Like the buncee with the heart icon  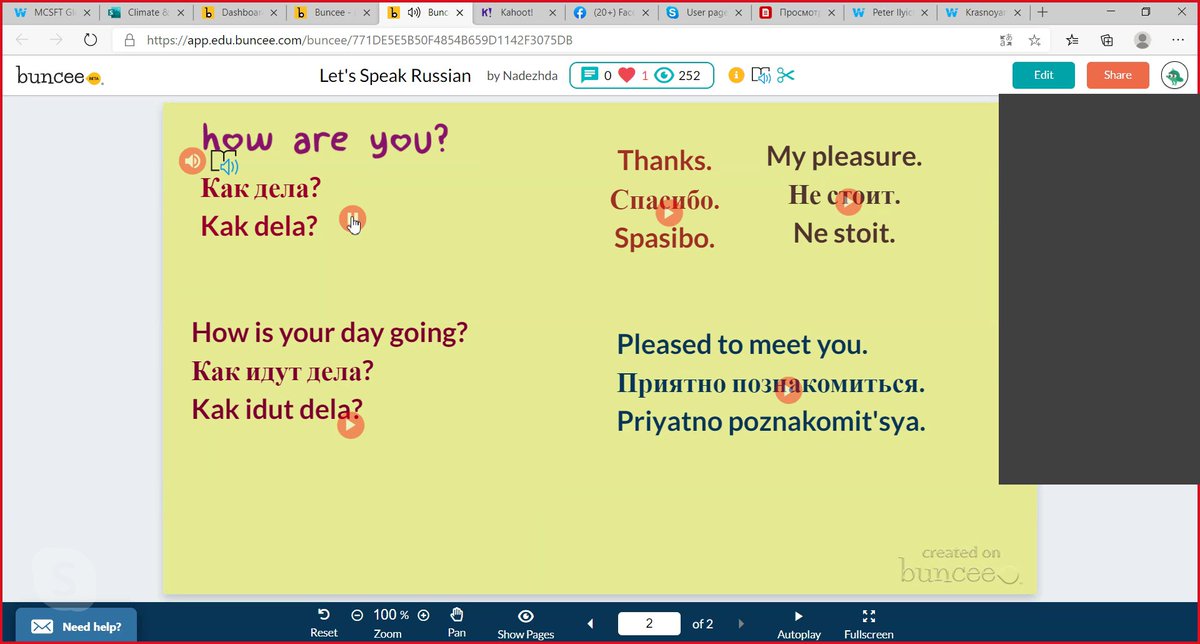tap(626, 75)
